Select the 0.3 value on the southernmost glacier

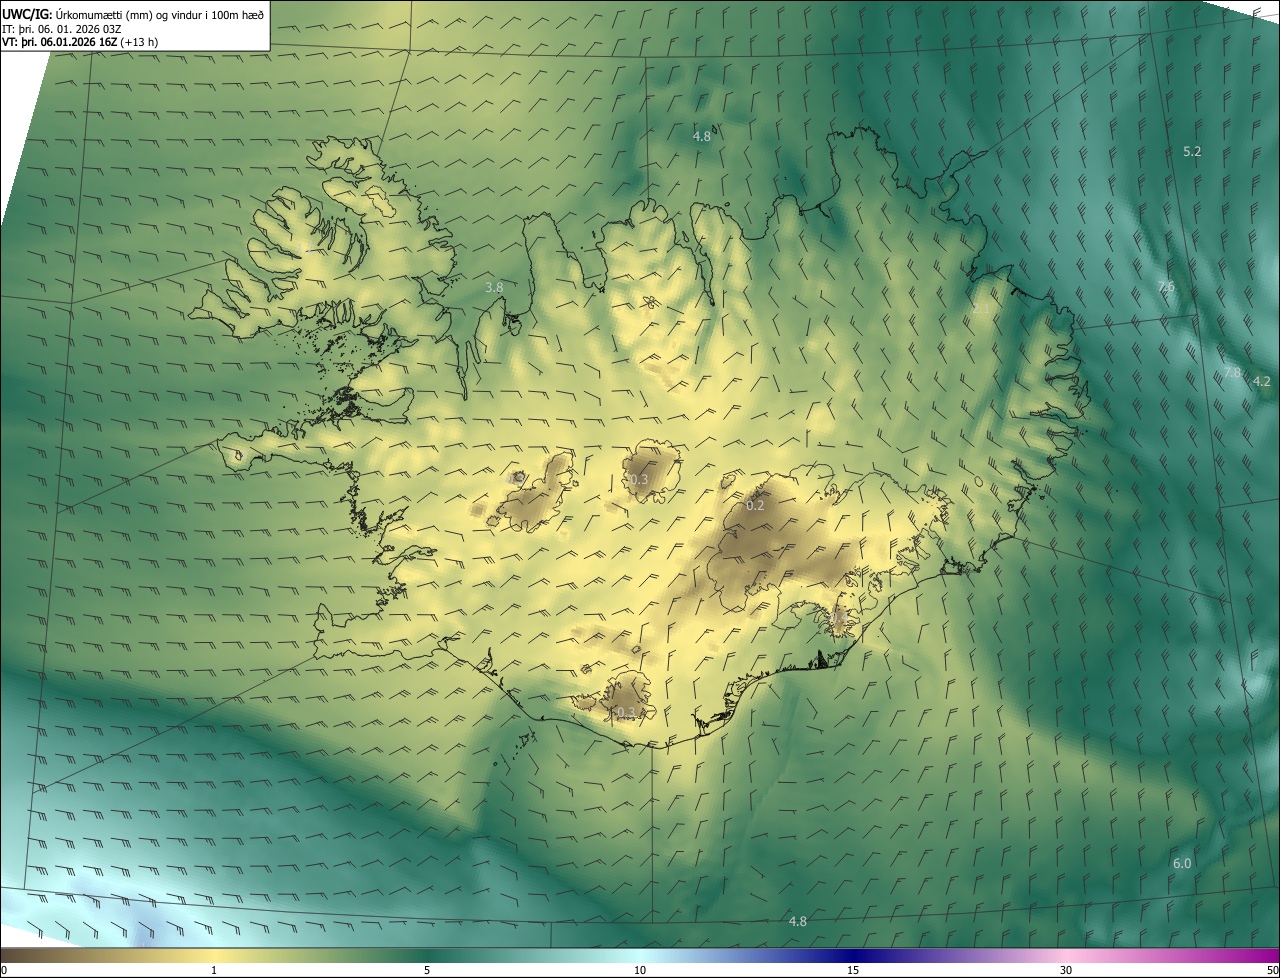coord(626,712)
